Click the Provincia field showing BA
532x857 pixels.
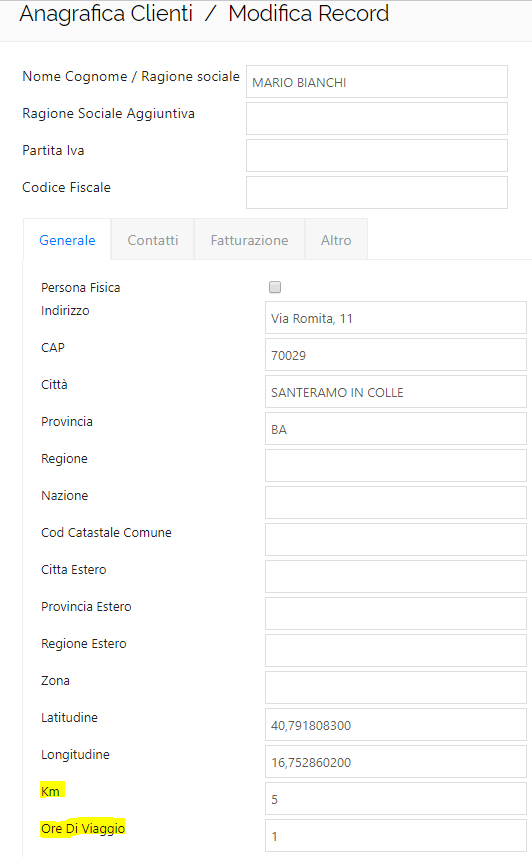[x=396, y=428]
